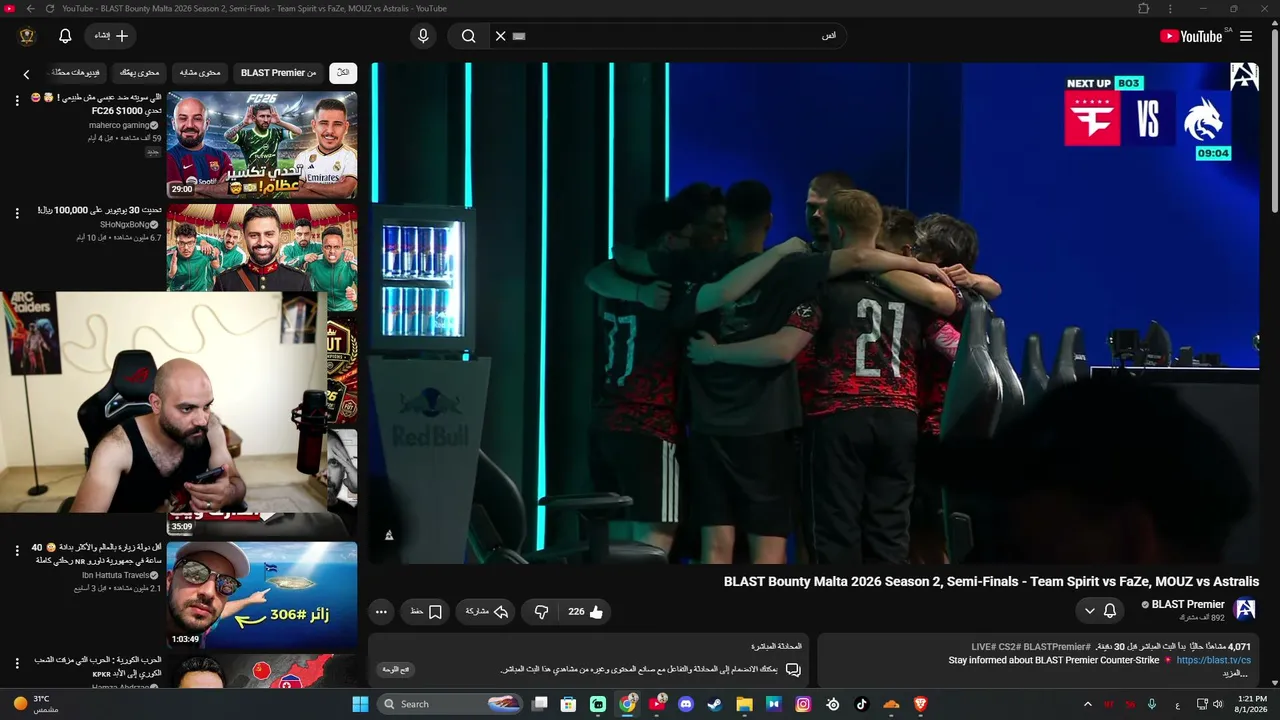
Task: Show hidden system tray icons
Action: [x=1088, y=704]
